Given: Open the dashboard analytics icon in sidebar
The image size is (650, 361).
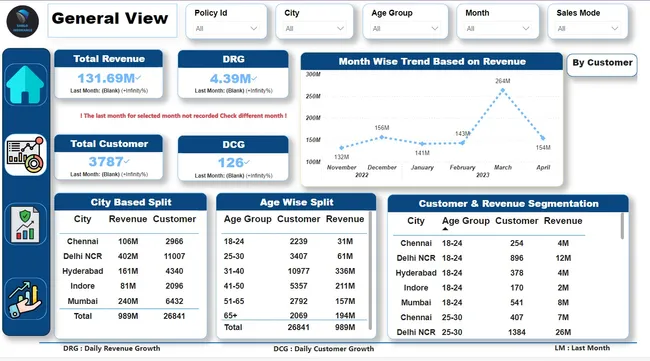Looking at the screenshot, I should (25, 155).
